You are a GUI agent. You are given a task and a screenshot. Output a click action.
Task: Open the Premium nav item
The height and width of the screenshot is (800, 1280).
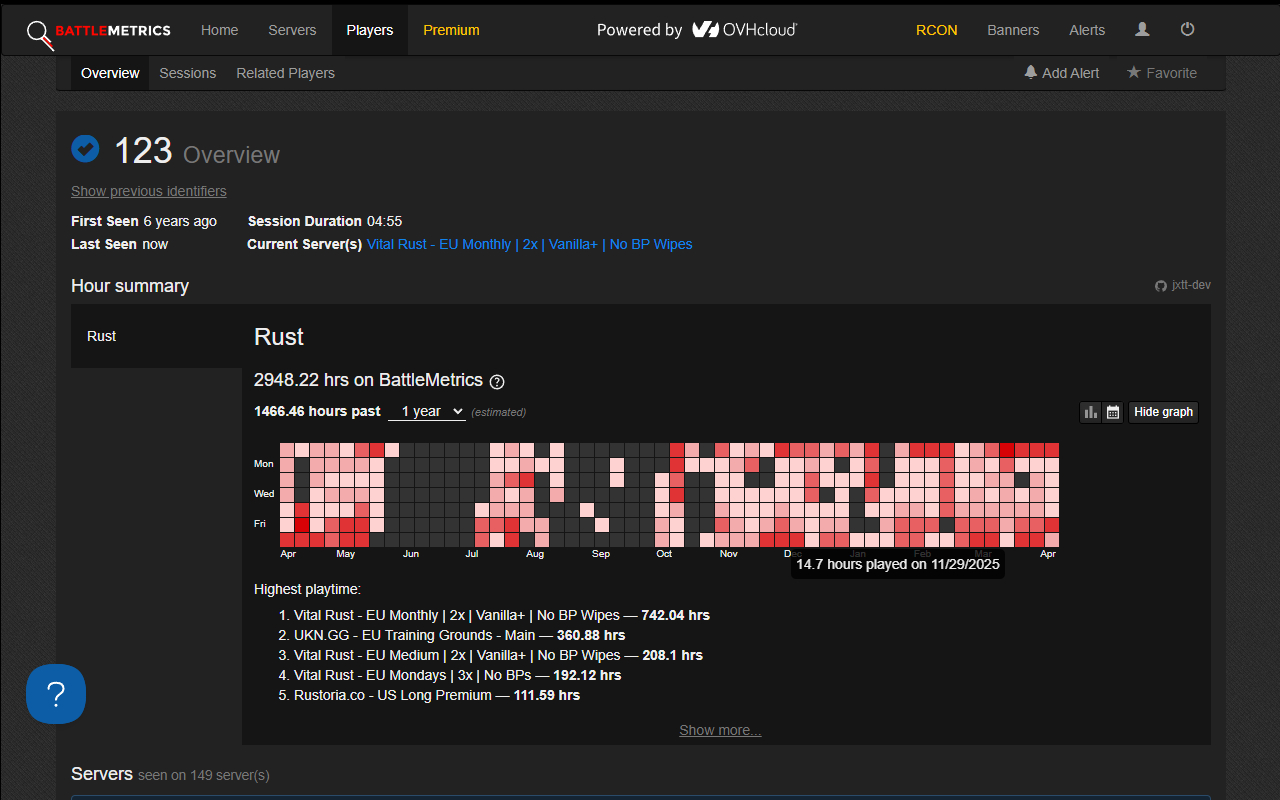[451, 30]
